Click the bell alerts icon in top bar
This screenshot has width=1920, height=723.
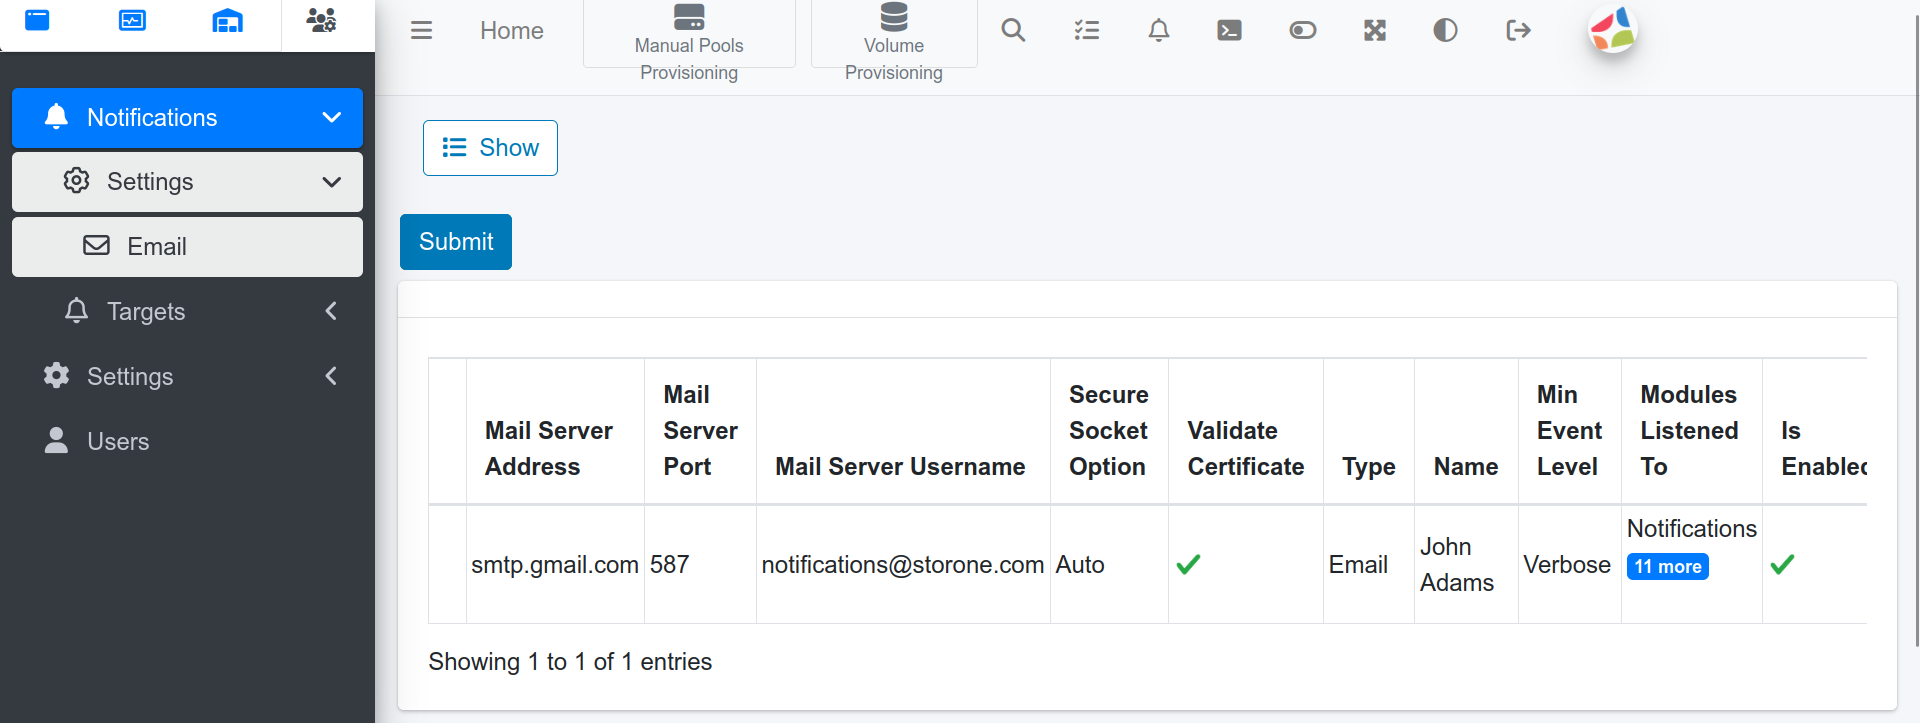1158,31
